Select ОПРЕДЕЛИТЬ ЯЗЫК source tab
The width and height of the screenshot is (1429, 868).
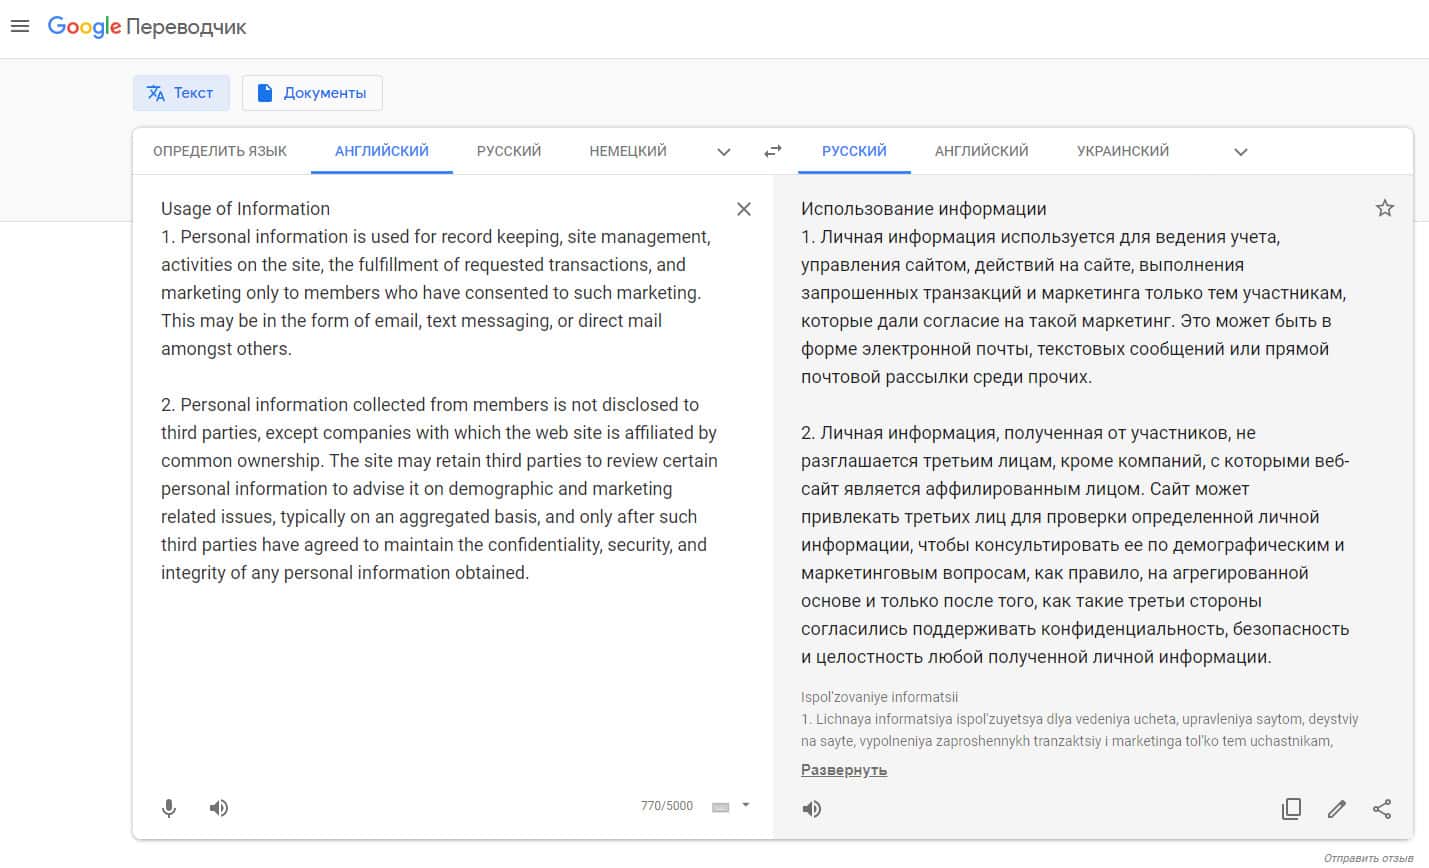click(220, 151)
